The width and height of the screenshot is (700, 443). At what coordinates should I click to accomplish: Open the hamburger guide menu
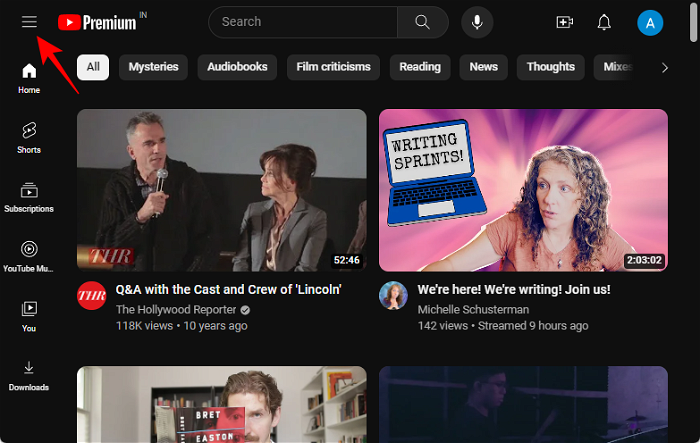pos(29,21)
